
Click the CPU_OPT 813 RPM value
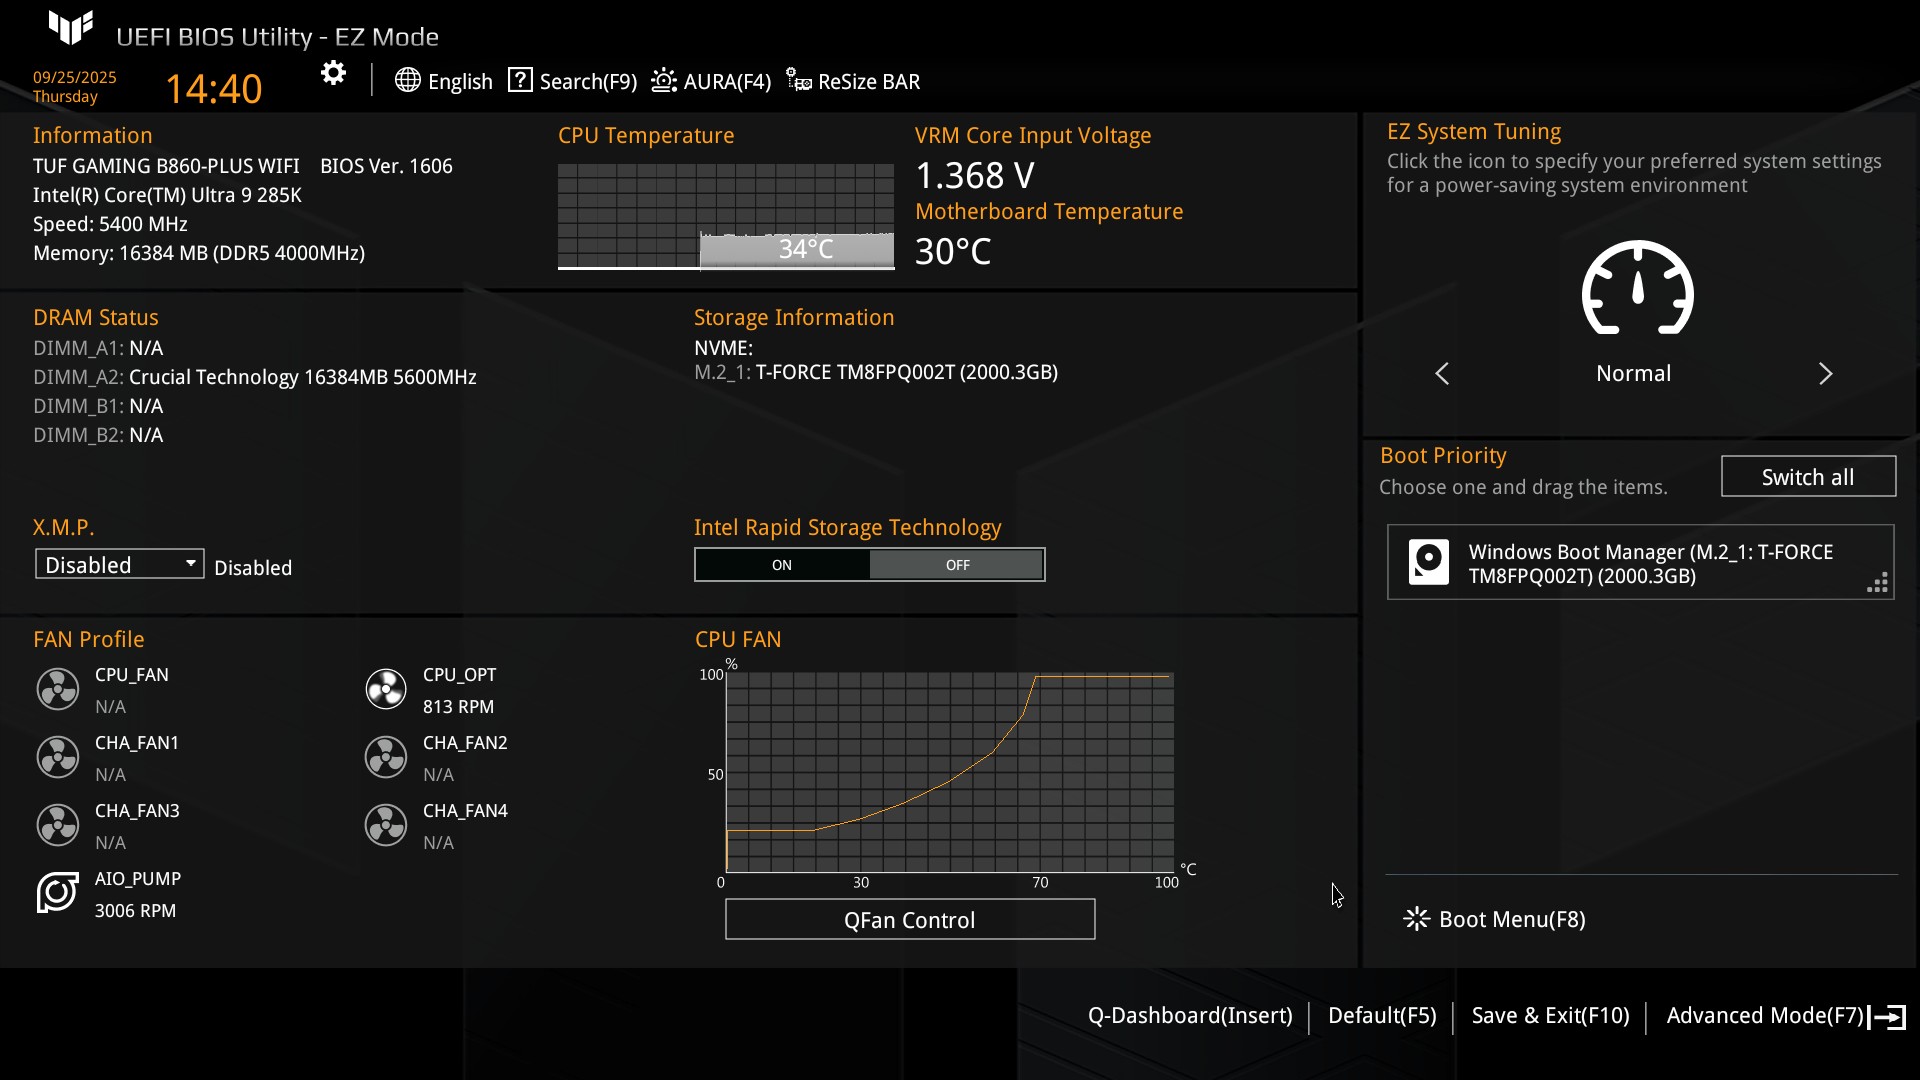pyautogui.click(x=458, y=707)
